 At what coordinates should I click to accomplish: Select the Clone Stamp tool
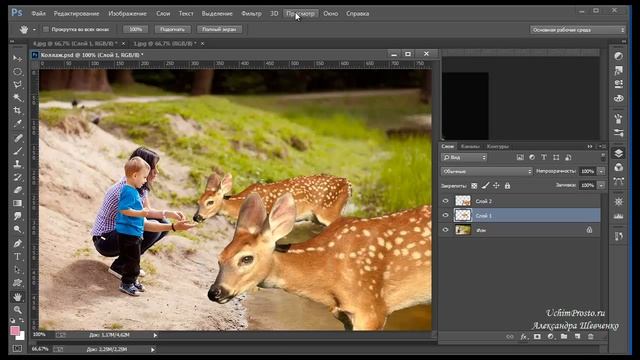pyautogui.click(x=17, y=164)
